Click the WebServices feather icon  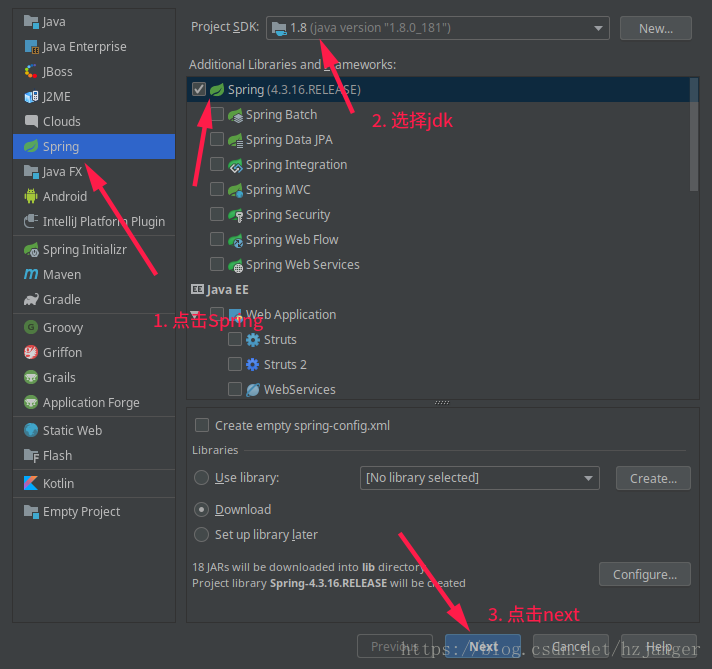pos(252,390)
